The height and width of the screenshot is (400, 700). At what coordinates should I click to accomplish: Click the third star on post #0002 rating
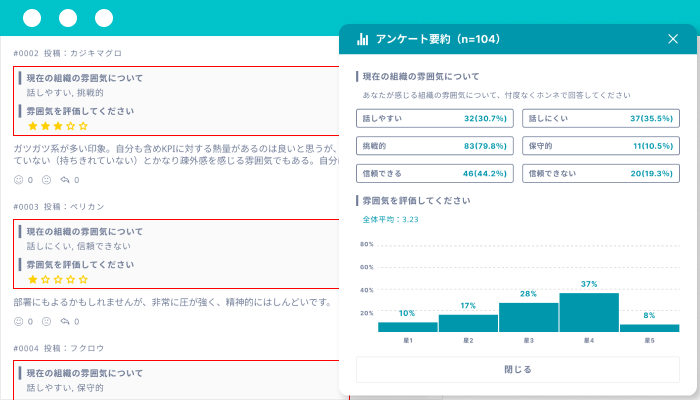58,126
